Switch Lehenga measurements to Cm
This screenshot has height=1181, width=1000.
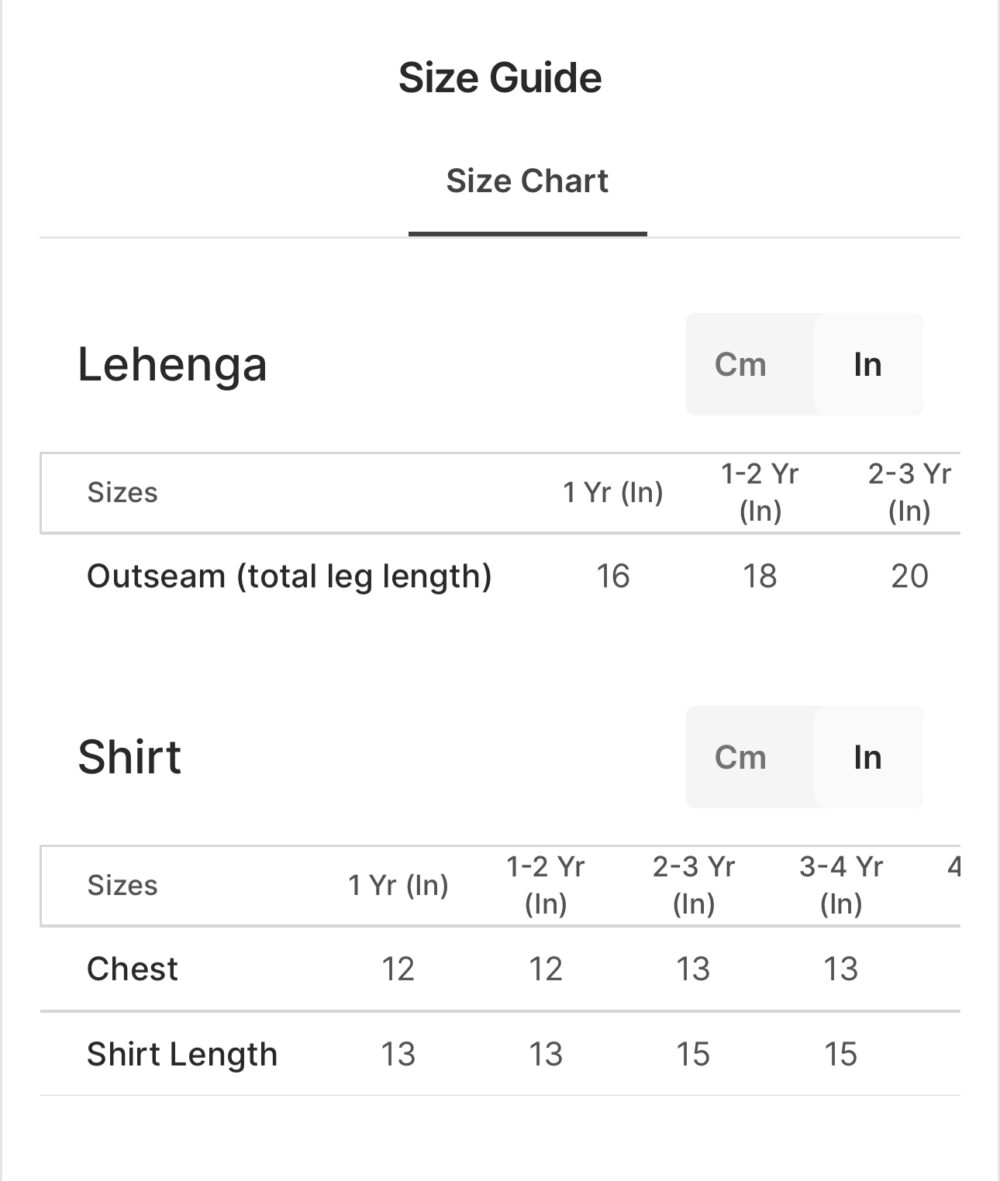[741, 365]
